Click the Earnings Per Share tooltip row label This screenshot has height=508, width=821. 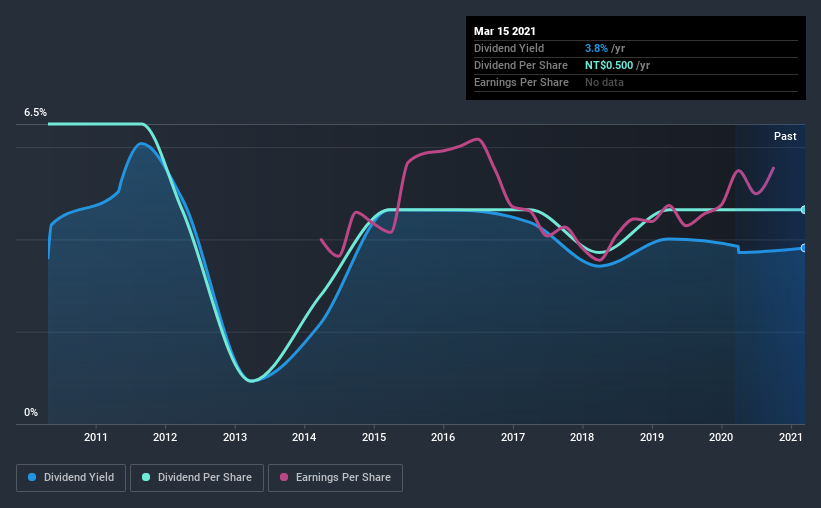click(x=522, y=82)
